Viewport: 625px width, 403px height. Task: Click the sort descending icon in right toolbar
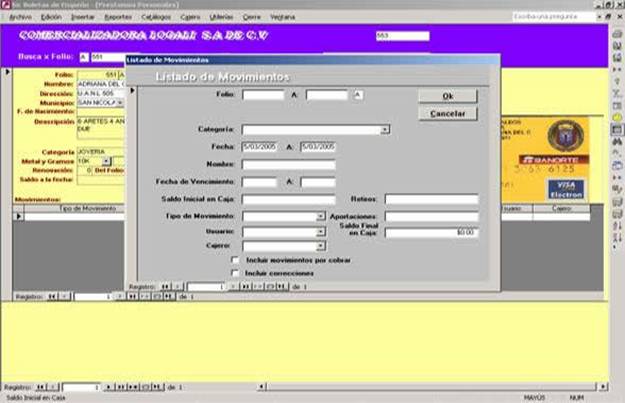click(x=617, y=238)
